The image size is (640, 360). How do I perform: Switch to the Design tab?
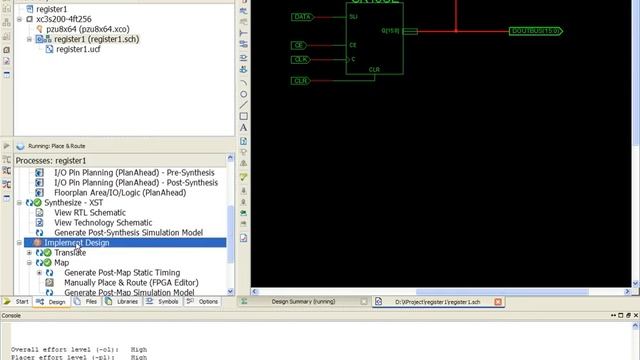coord(51,302)
